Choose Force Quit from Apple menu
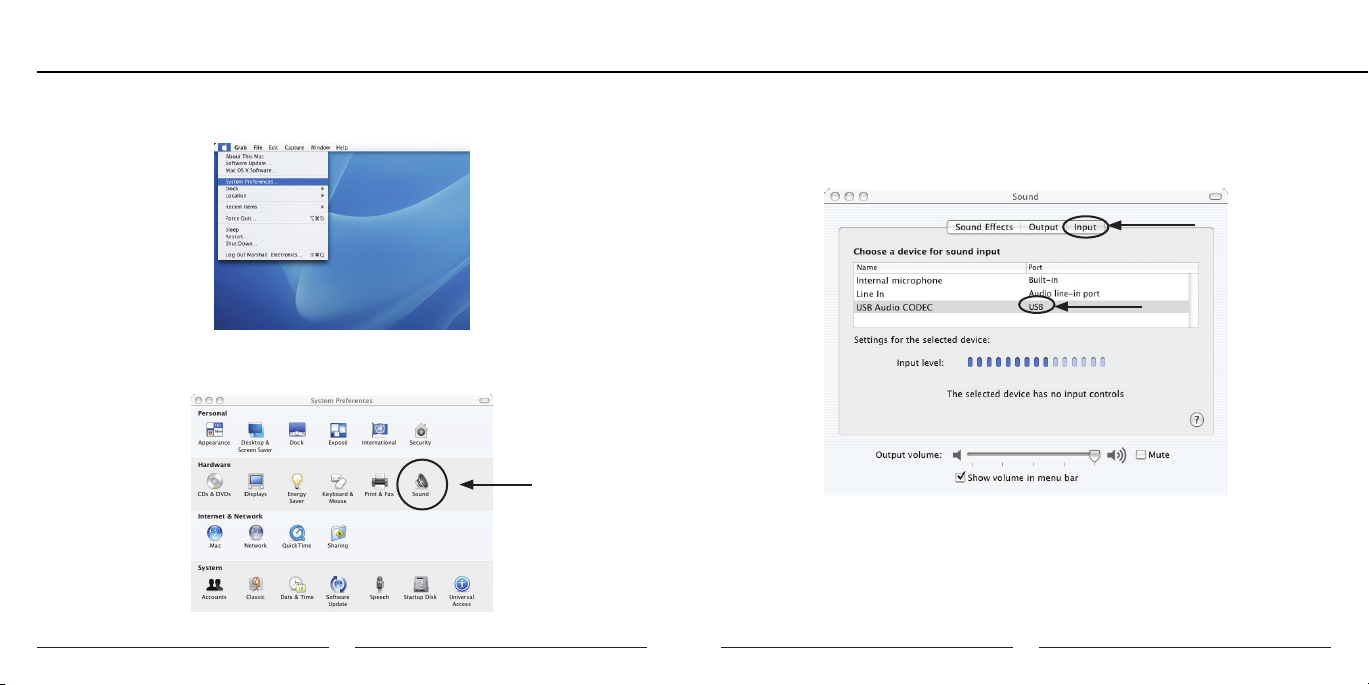 pyautogui.click(x=273, y=218)
